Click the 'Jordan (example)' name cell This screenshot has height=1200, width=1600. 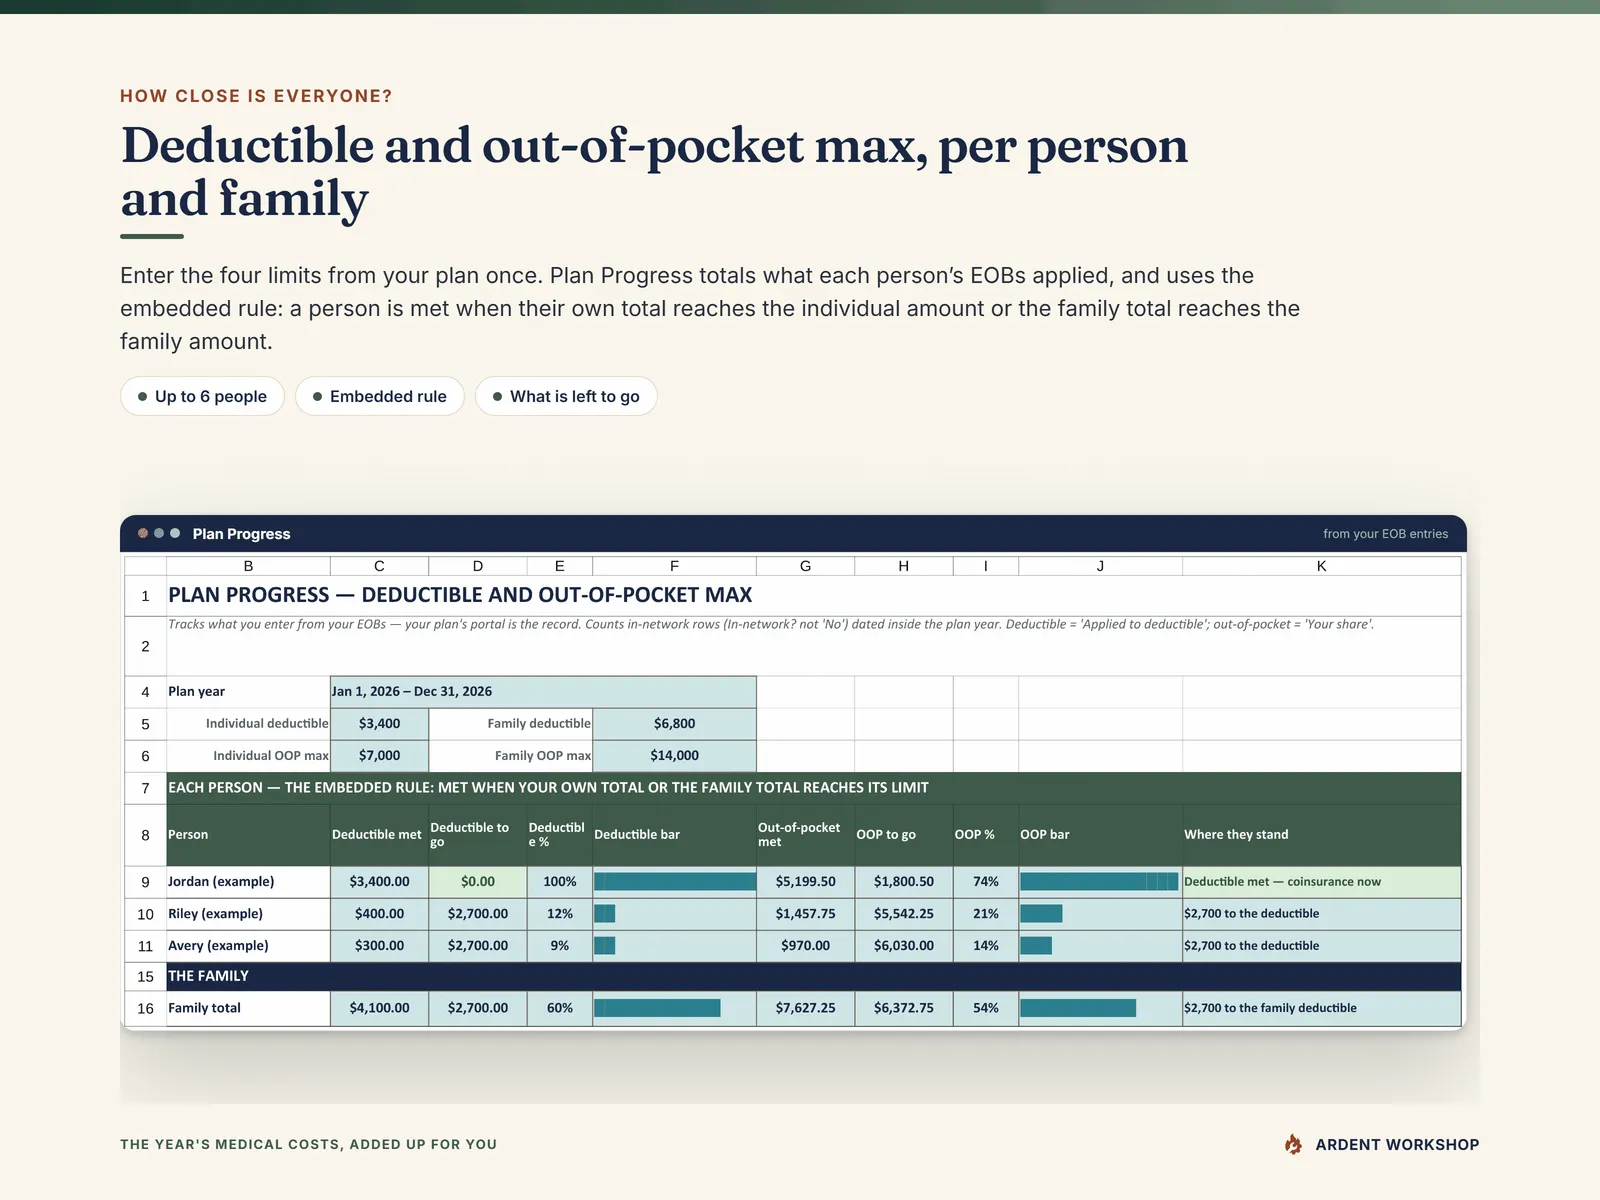(x=248, y=881)
